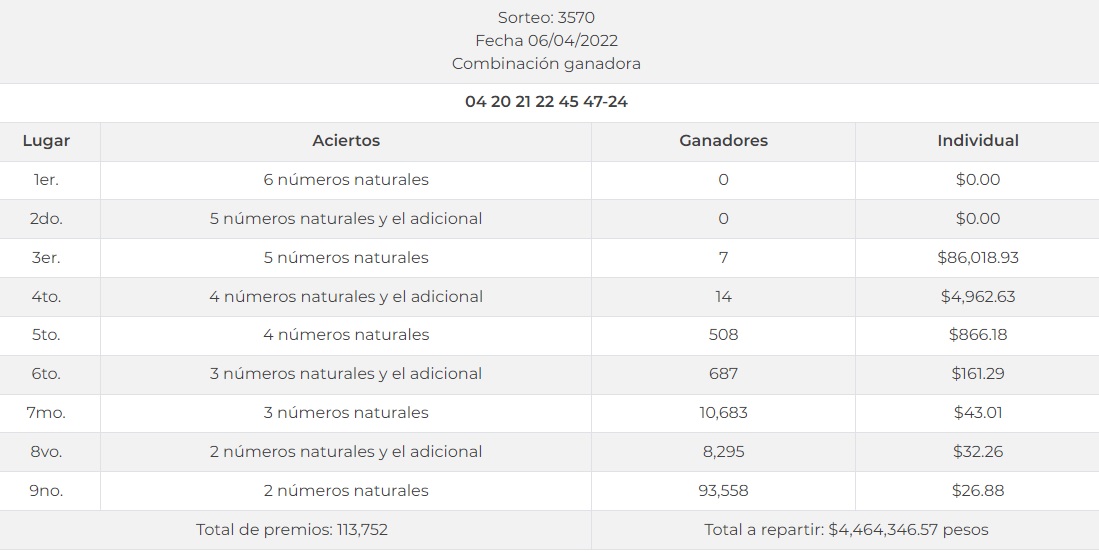1099x555 pixels.
Task: Click the 3er. prize amount $86,018.93
Action: pos(977,258)
